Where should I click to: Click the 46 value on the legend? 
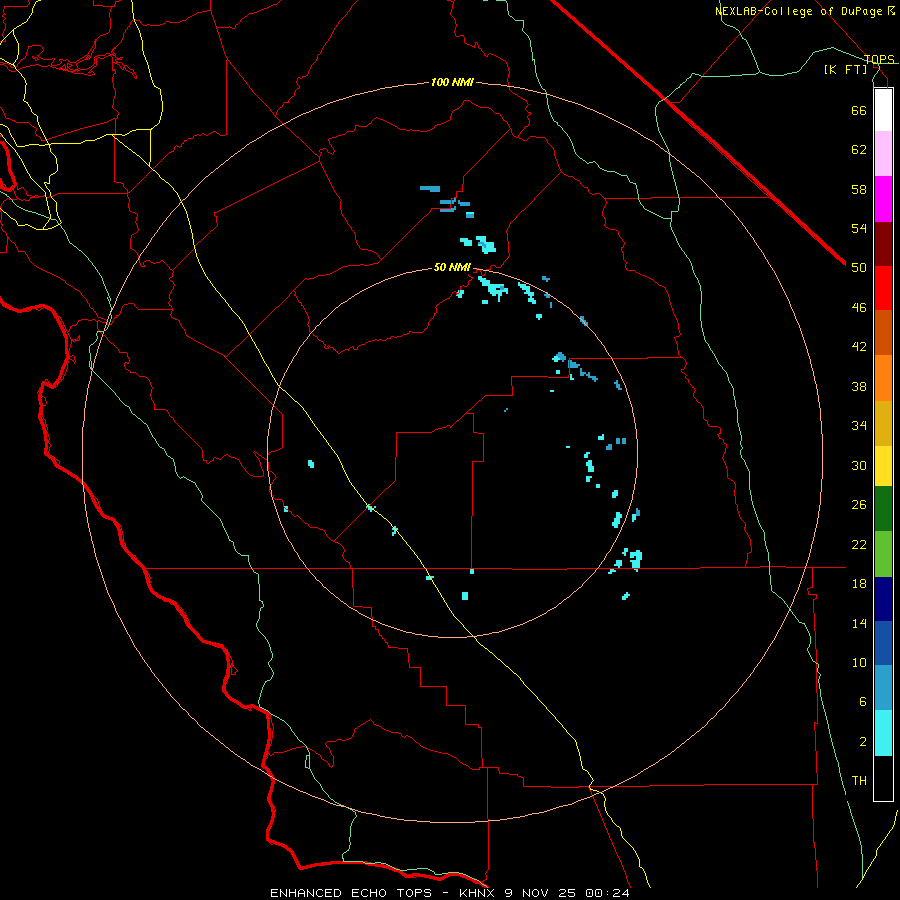click(859, 308)
